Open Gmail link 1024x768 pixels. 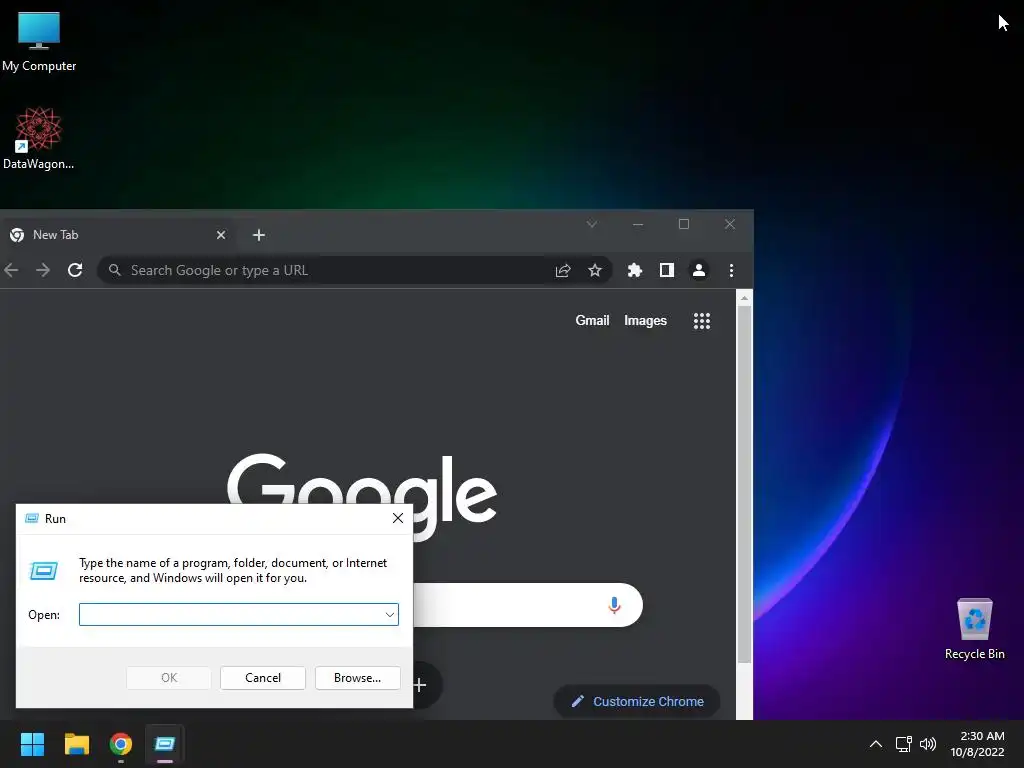click(x=592, y=321)
